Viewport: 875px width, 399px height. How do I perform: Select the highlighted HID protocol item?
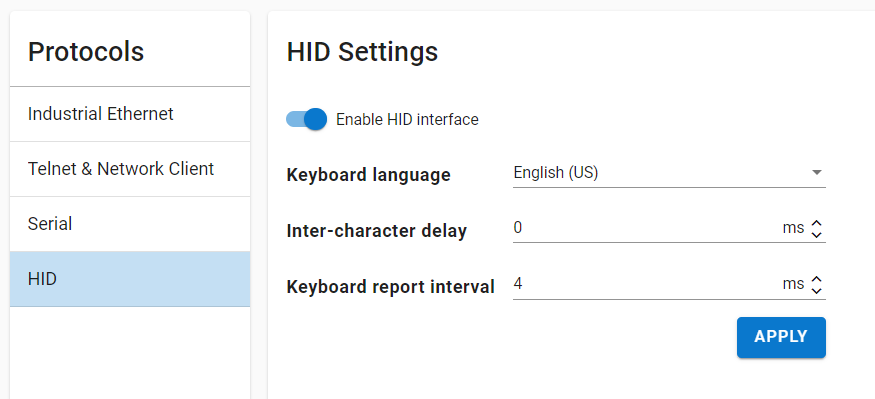tap(130, 278)
